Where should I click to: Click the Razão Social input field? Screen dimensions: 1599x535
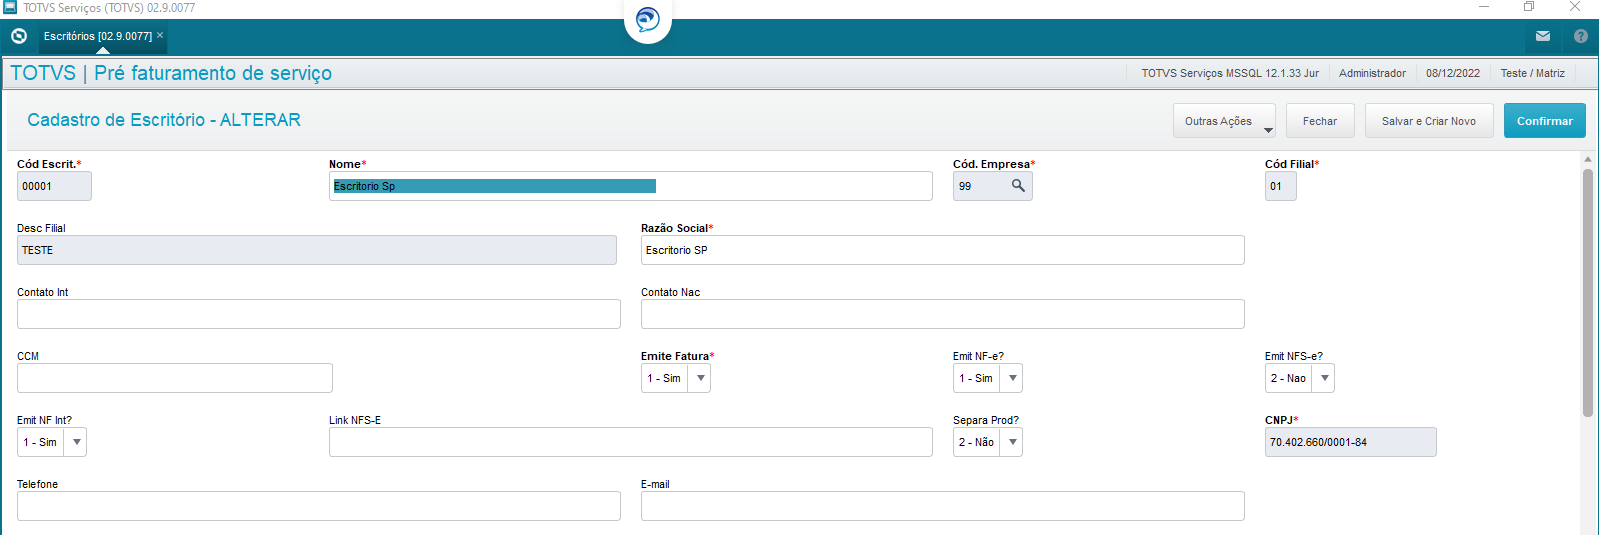pos(943,250)
